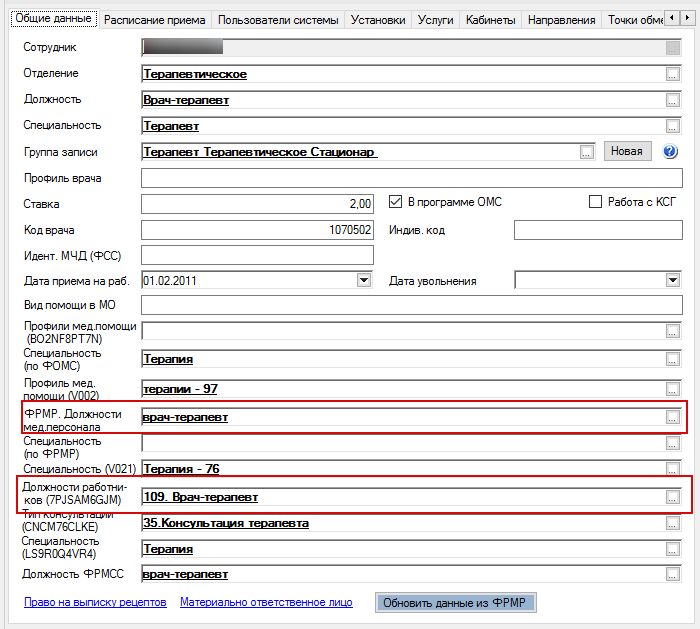Open the browse button for Отделение field
The width and height of the screenshot is (700, 629).
(672, 74)
